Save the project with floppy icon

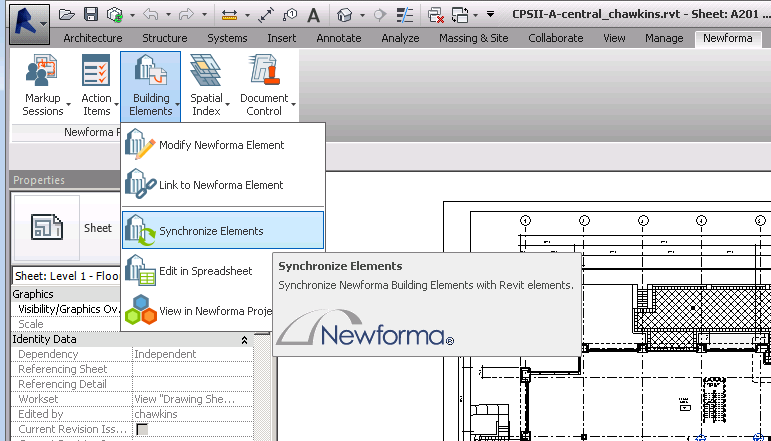click(90, 14)
